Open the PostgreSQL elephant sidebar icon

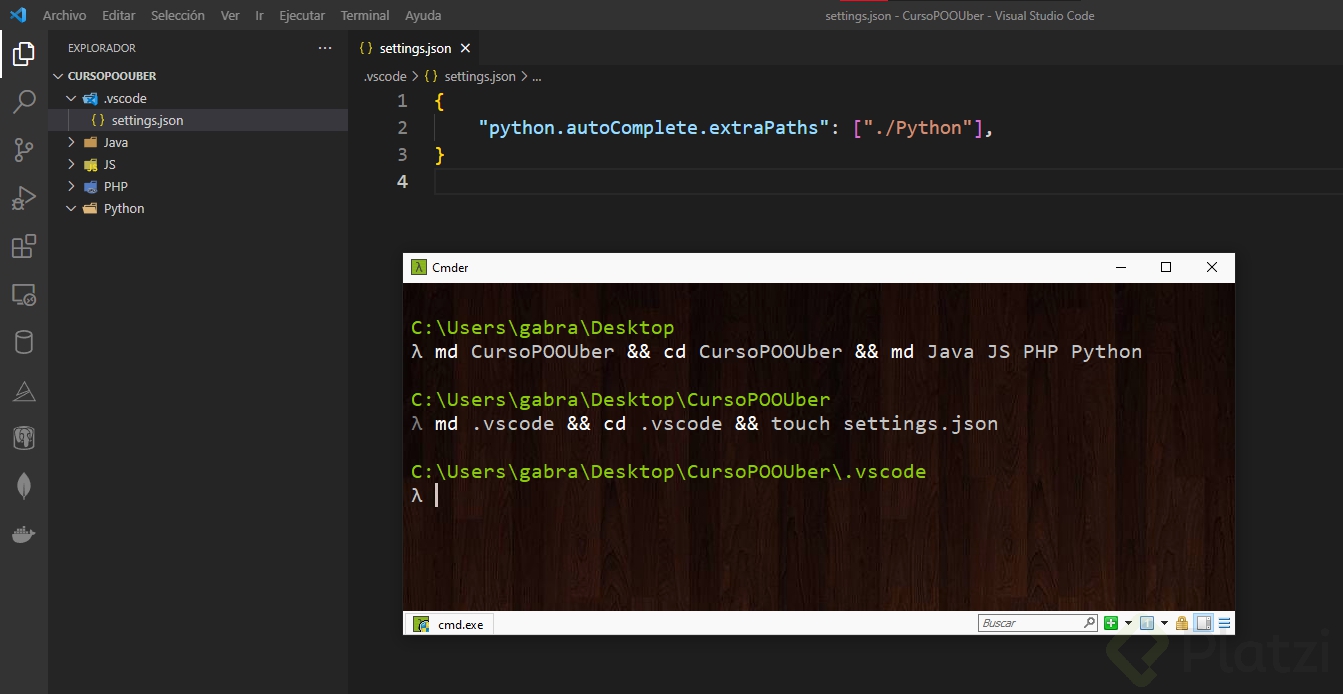point(24,437)
